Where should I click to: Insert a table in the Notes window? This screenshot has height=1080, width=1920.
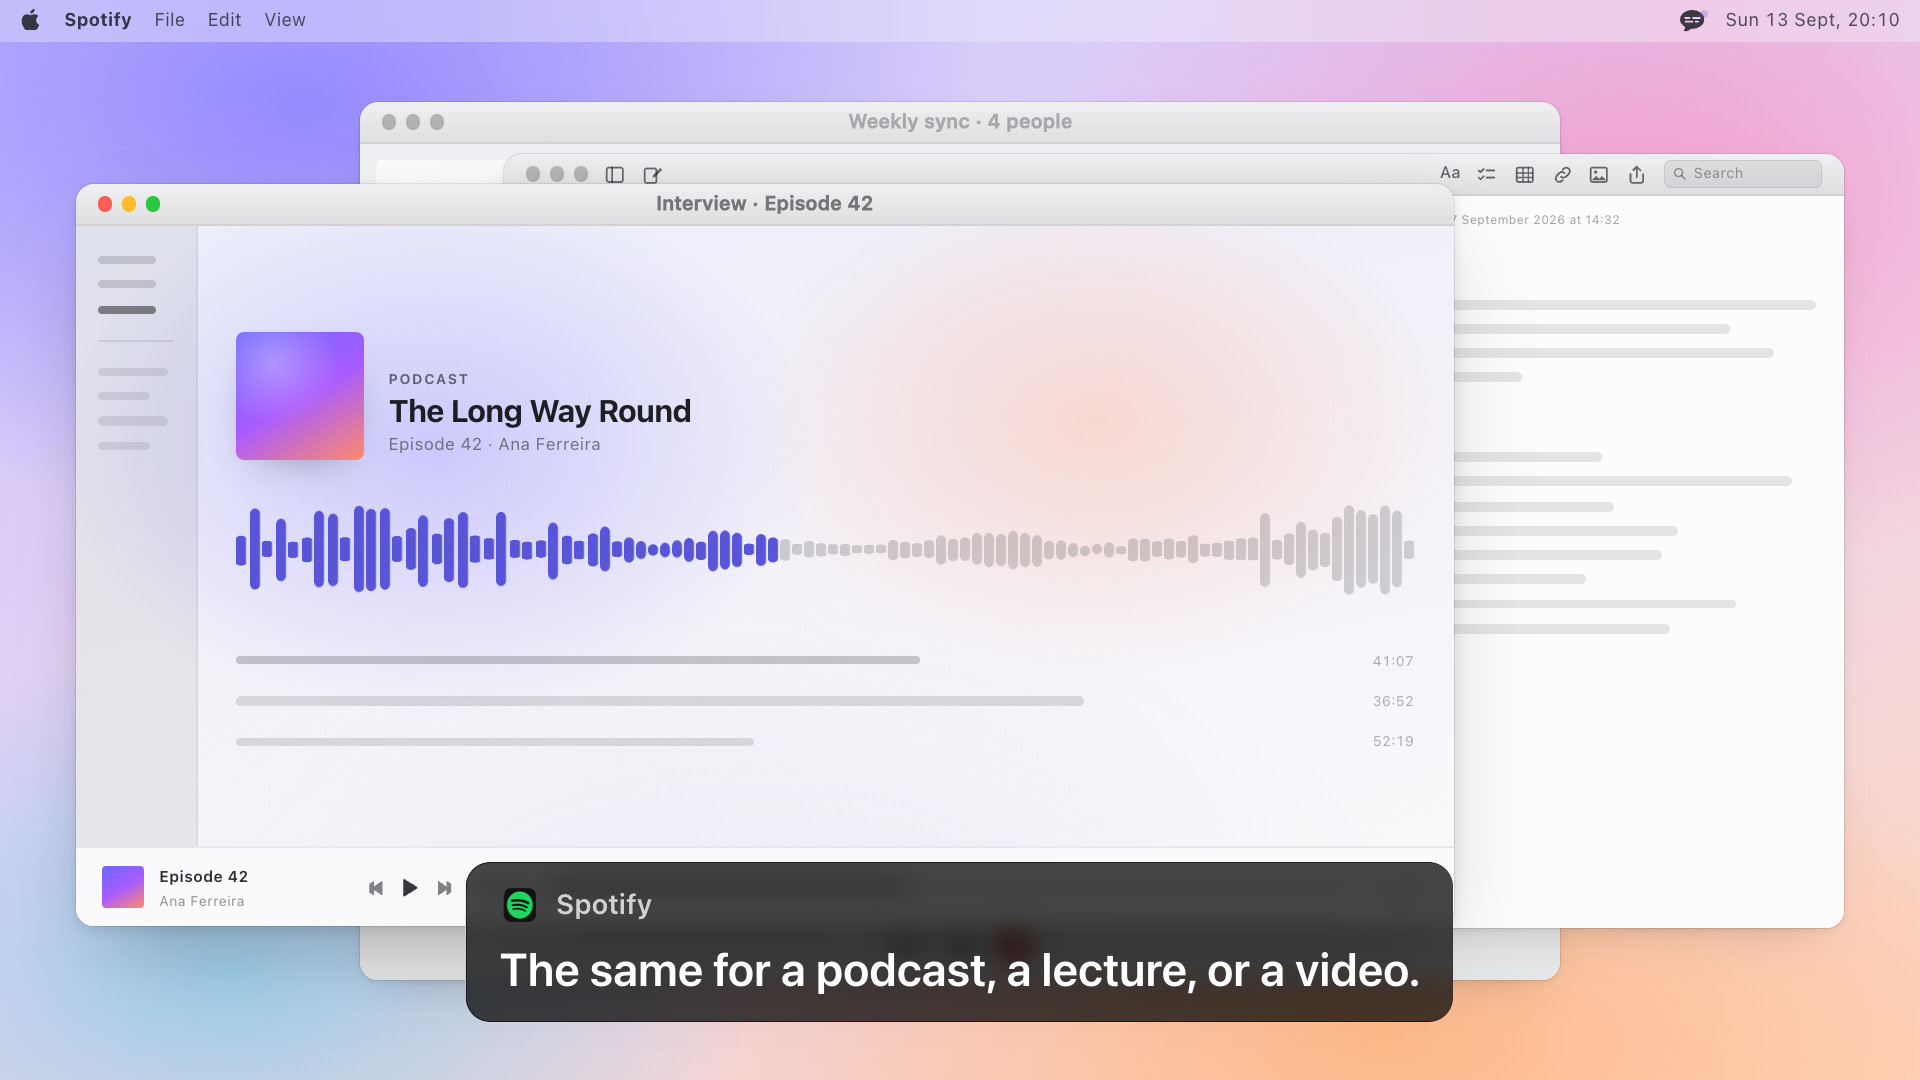click(1525, 174)
